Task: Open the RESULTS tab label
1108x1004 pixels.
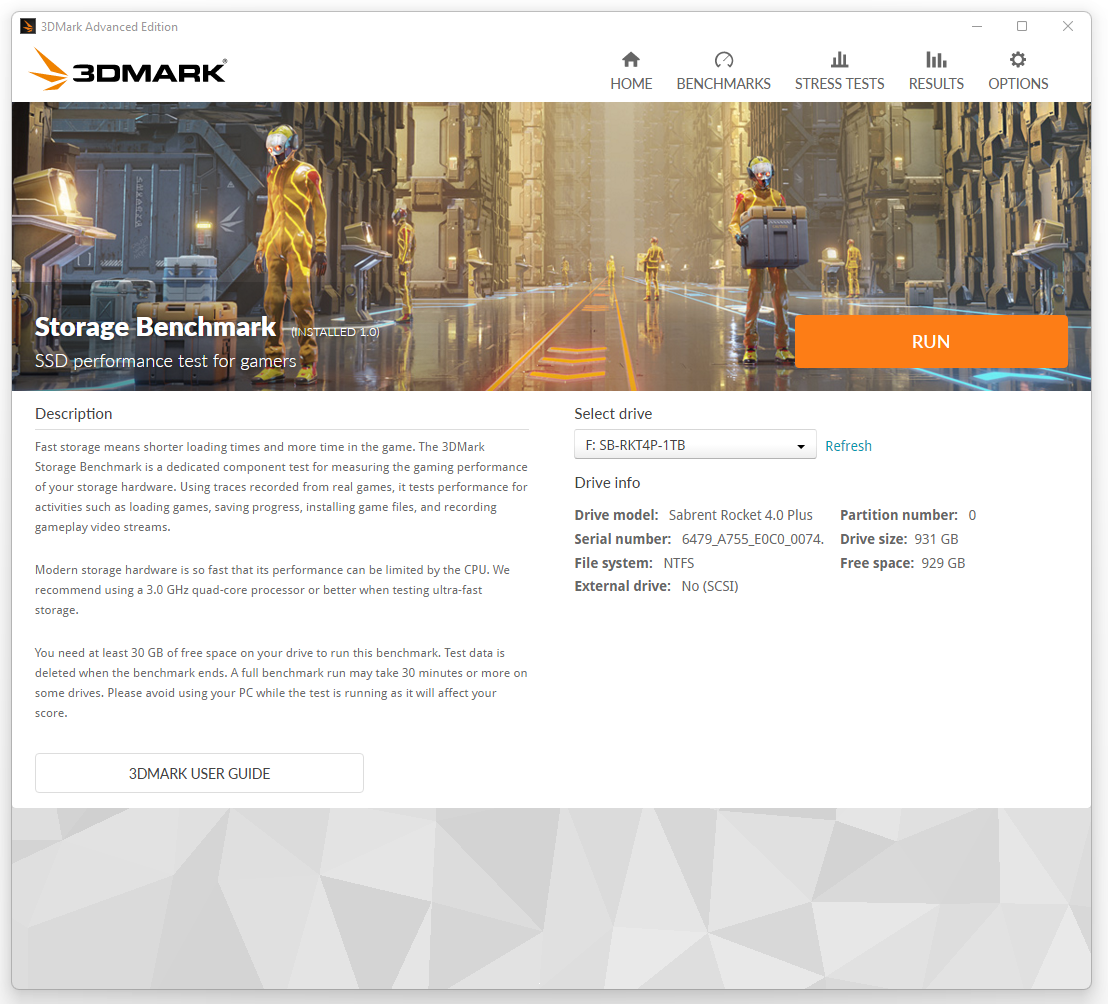Action: pyautogui.click(x=936, y=84)
